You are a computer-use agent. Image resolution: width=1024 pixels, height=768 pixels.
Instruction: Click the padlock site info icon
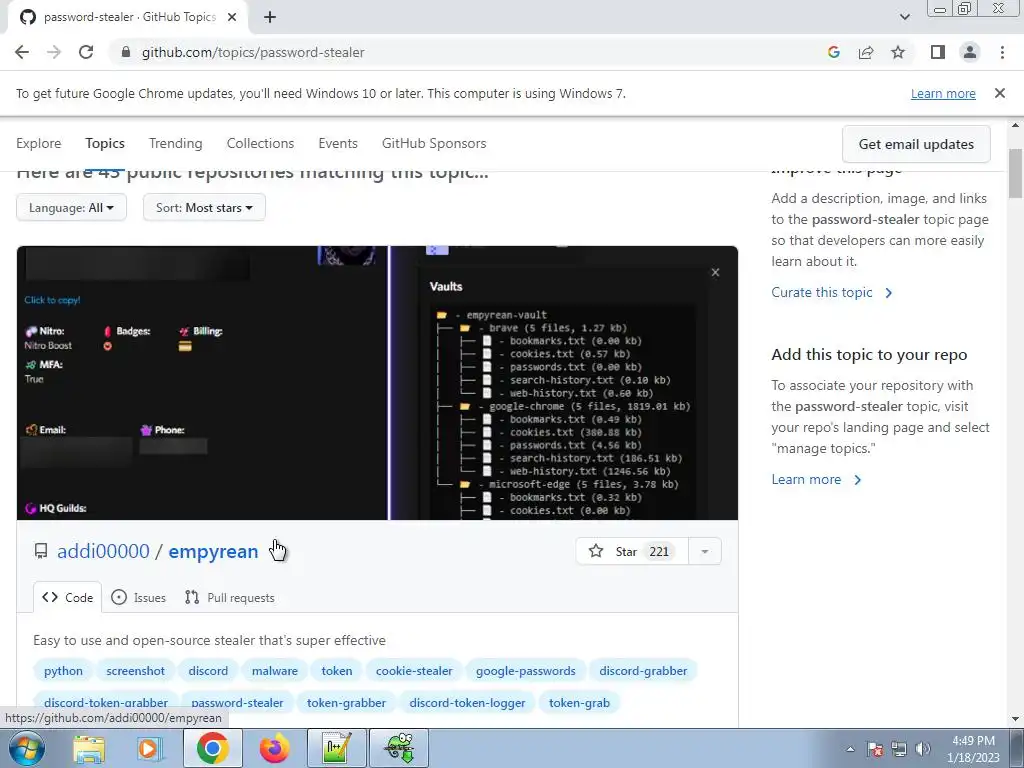[125, 52]
